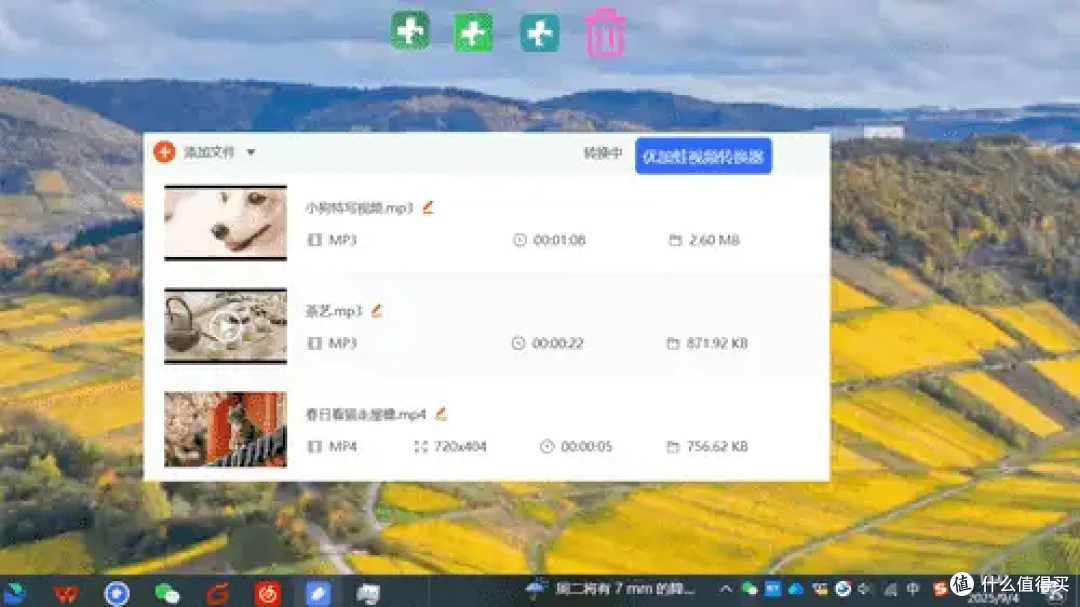
Task: Click the 中 input method indicator
Action: click(x=913, y=589)
